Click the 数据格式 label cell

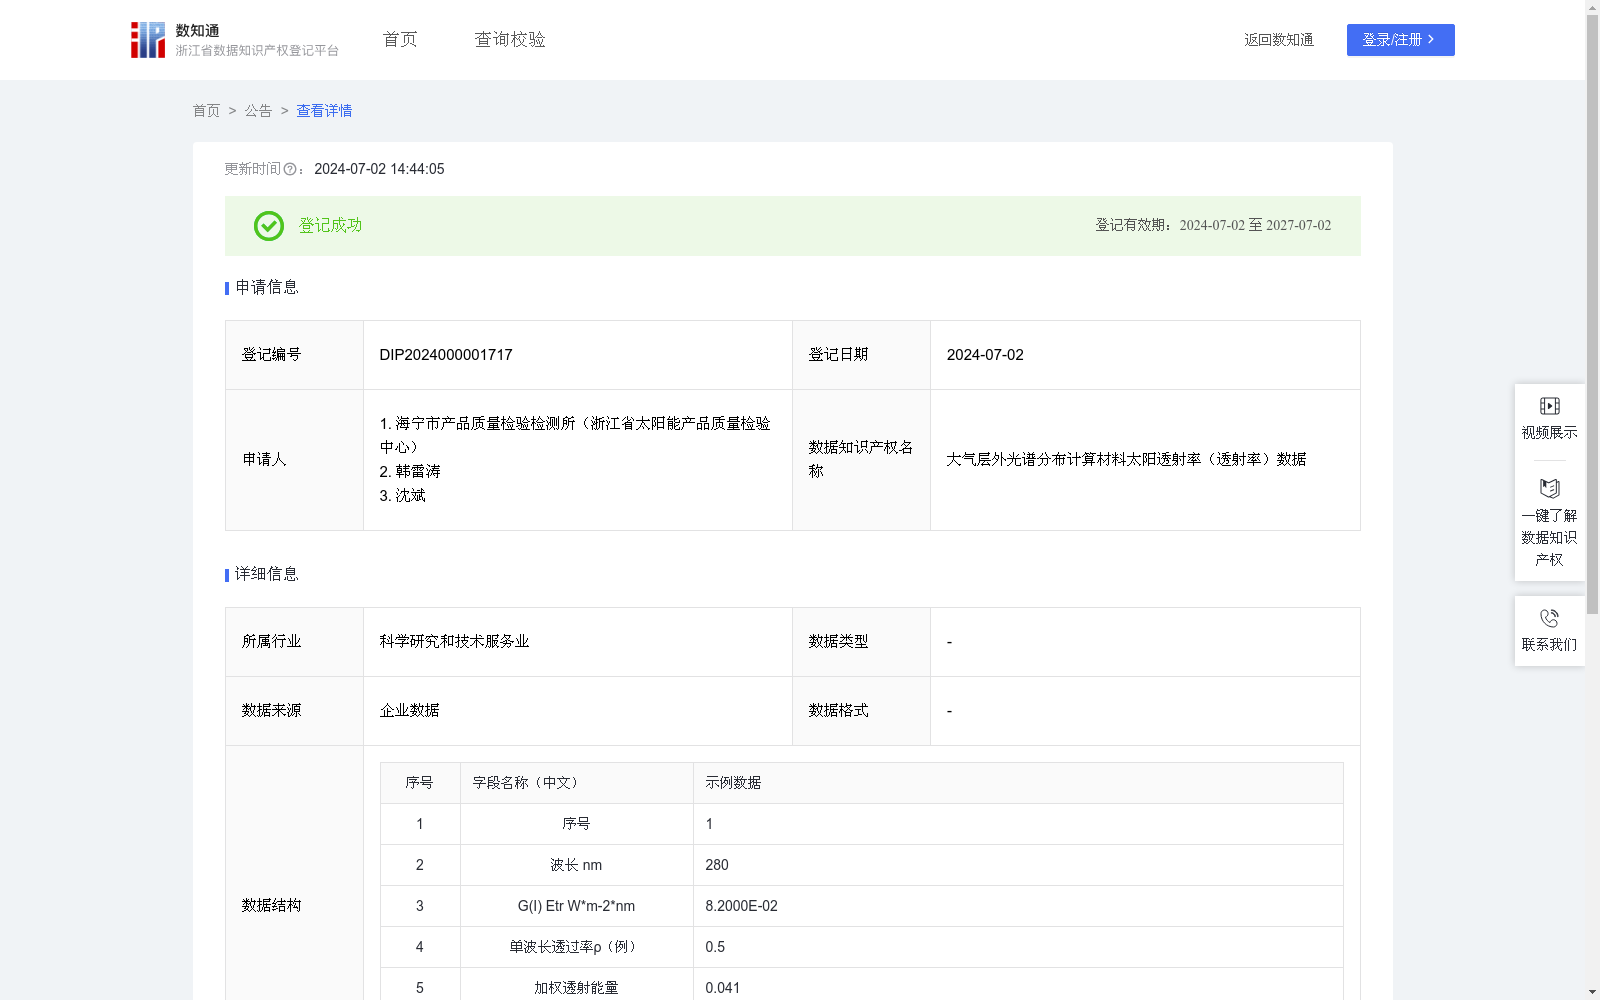pos(861,710)
